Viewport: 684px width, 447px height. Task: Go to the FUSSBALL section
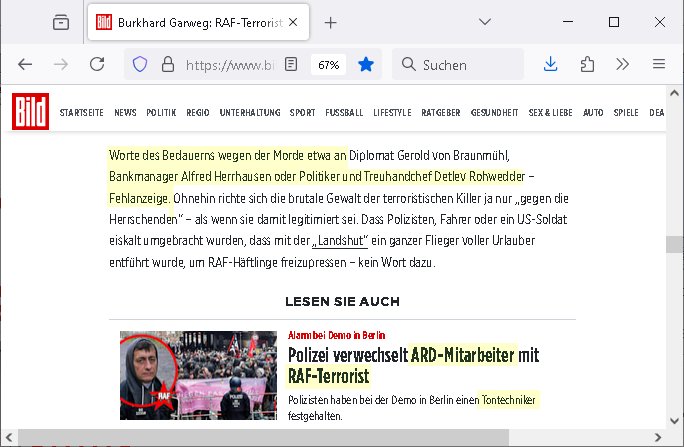pyautogui.click(x=344, y=113)
